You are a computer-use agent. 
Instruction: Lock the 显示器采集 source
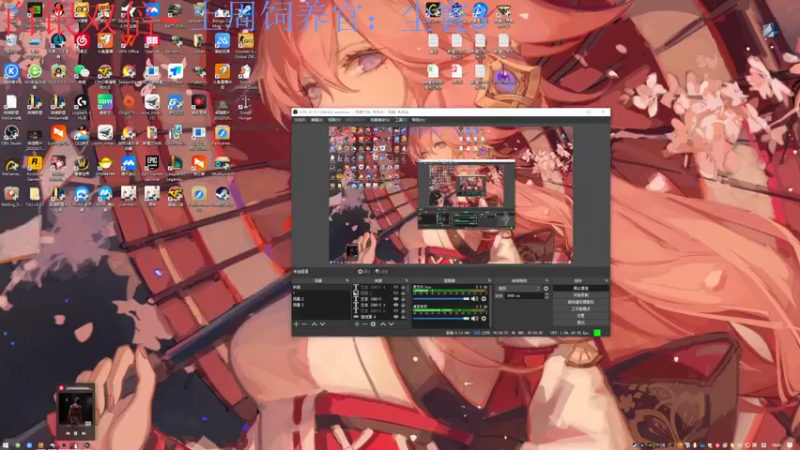(x=403, y=317)
